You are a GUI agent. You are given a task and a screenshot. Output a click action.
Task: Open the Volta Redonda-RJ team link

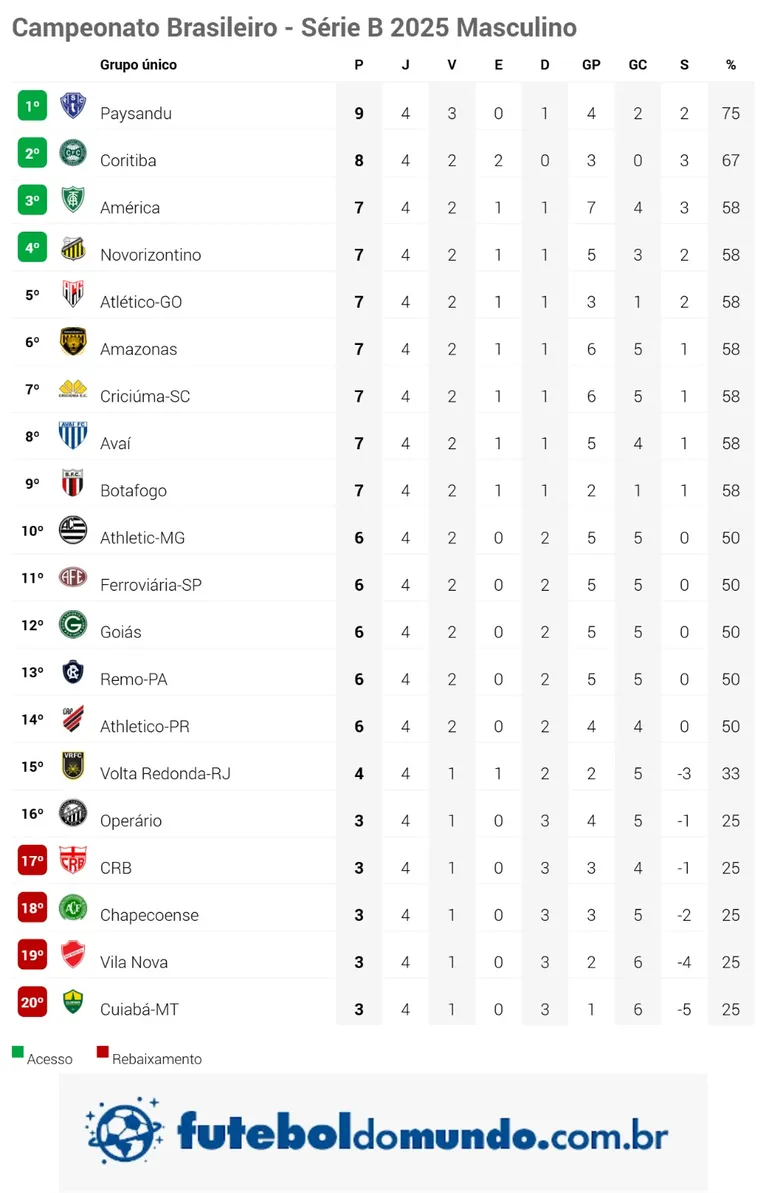[x=165, y=774]
